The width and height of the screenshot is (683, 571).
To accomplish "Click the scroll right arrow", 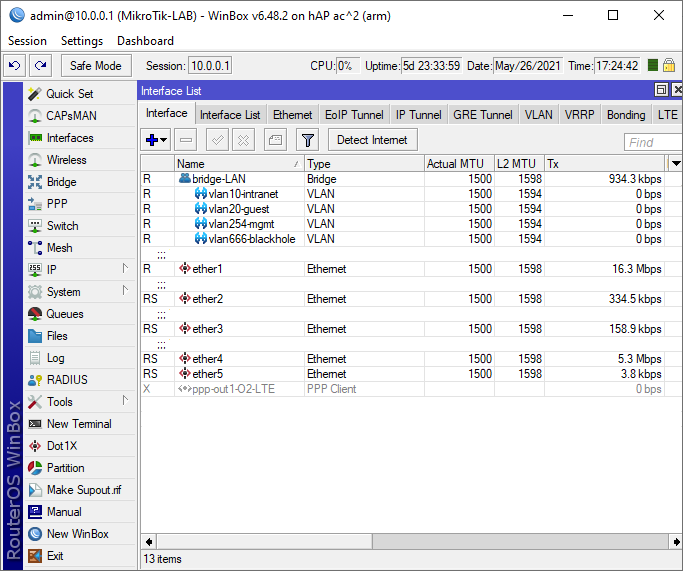I will click(x=676, y=542).
